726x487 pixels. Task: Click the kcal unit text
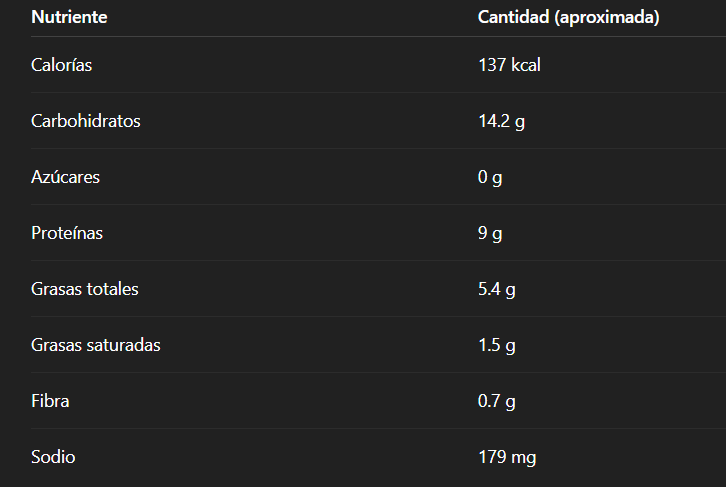[x=526, y=65]
